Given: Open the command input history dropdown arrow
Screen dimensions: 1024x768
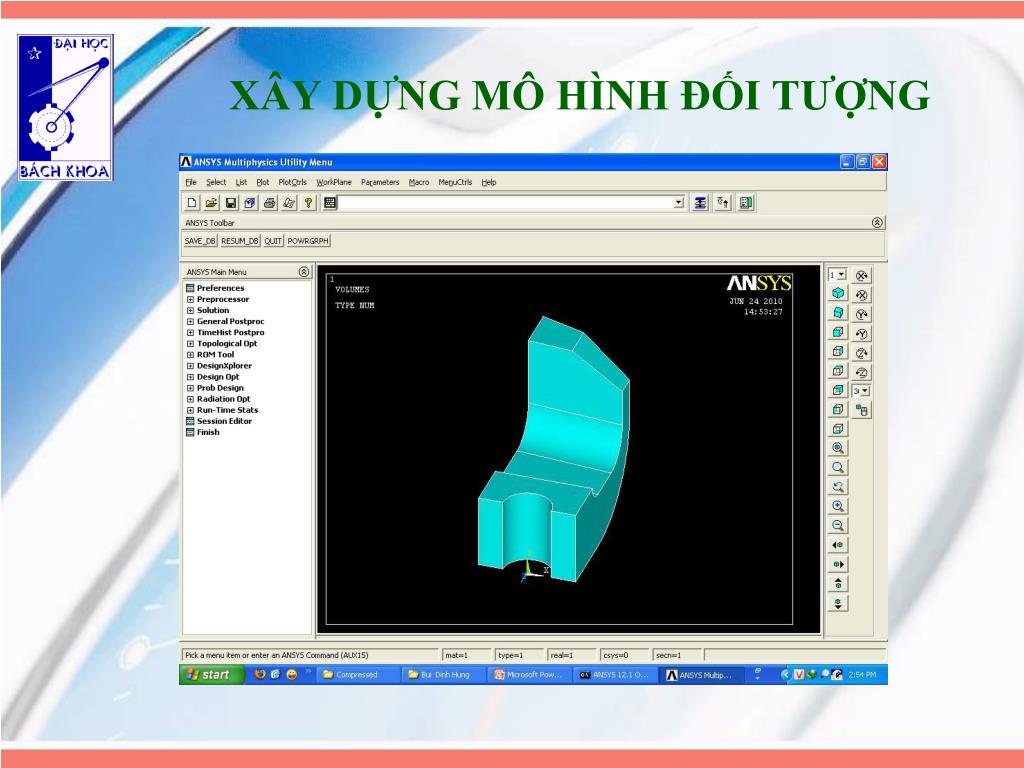Looking at the screenshot, I should click(x=679, y=203).
